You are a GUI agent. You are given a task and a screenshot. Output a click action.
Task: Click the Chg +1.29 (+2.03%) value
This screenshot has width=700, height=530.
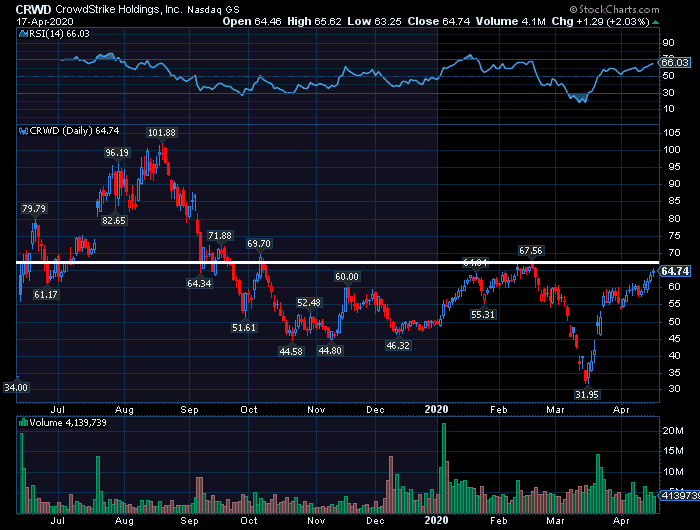pos(600,21)
